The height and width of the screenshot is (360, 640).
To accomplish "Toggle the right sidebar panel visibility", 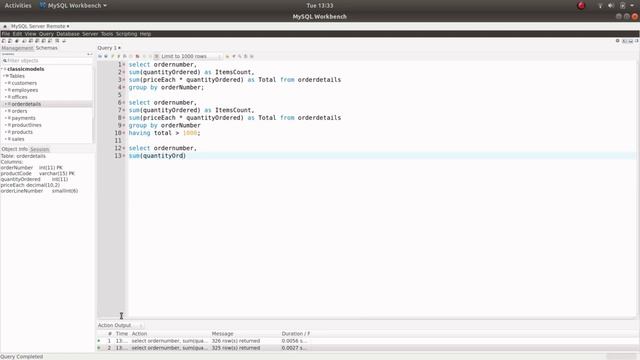I will click(x=636, y=41).
